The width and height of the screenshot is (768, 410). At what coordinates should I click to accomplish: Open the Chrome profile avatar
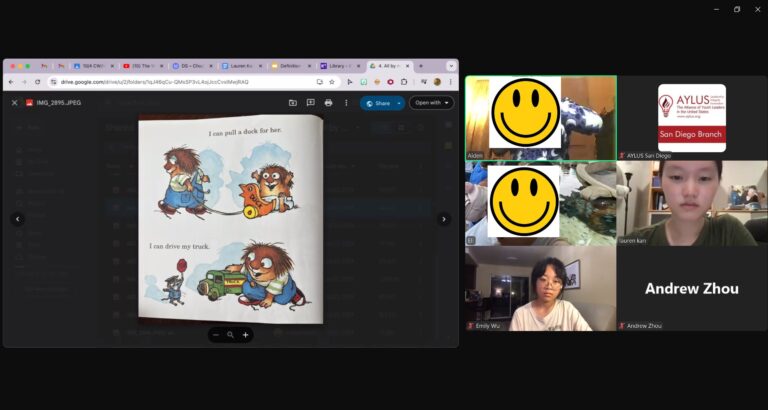tap(437, 82)
